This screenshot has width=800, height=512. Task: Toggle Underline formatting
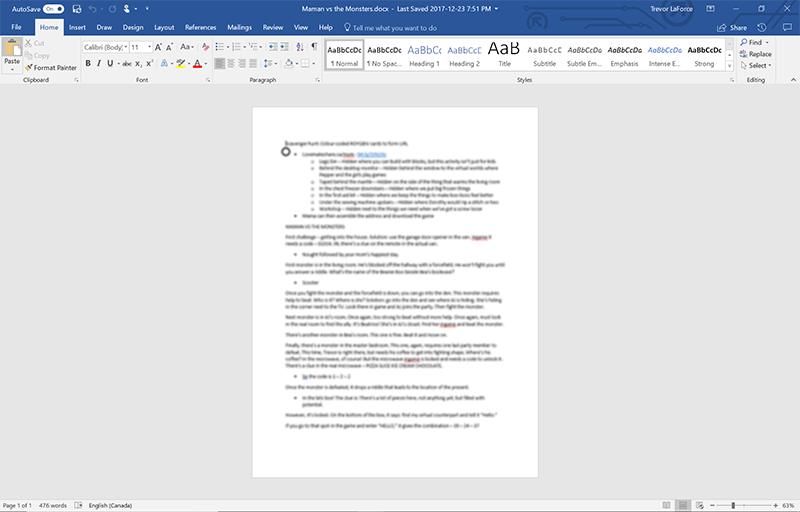110,64
